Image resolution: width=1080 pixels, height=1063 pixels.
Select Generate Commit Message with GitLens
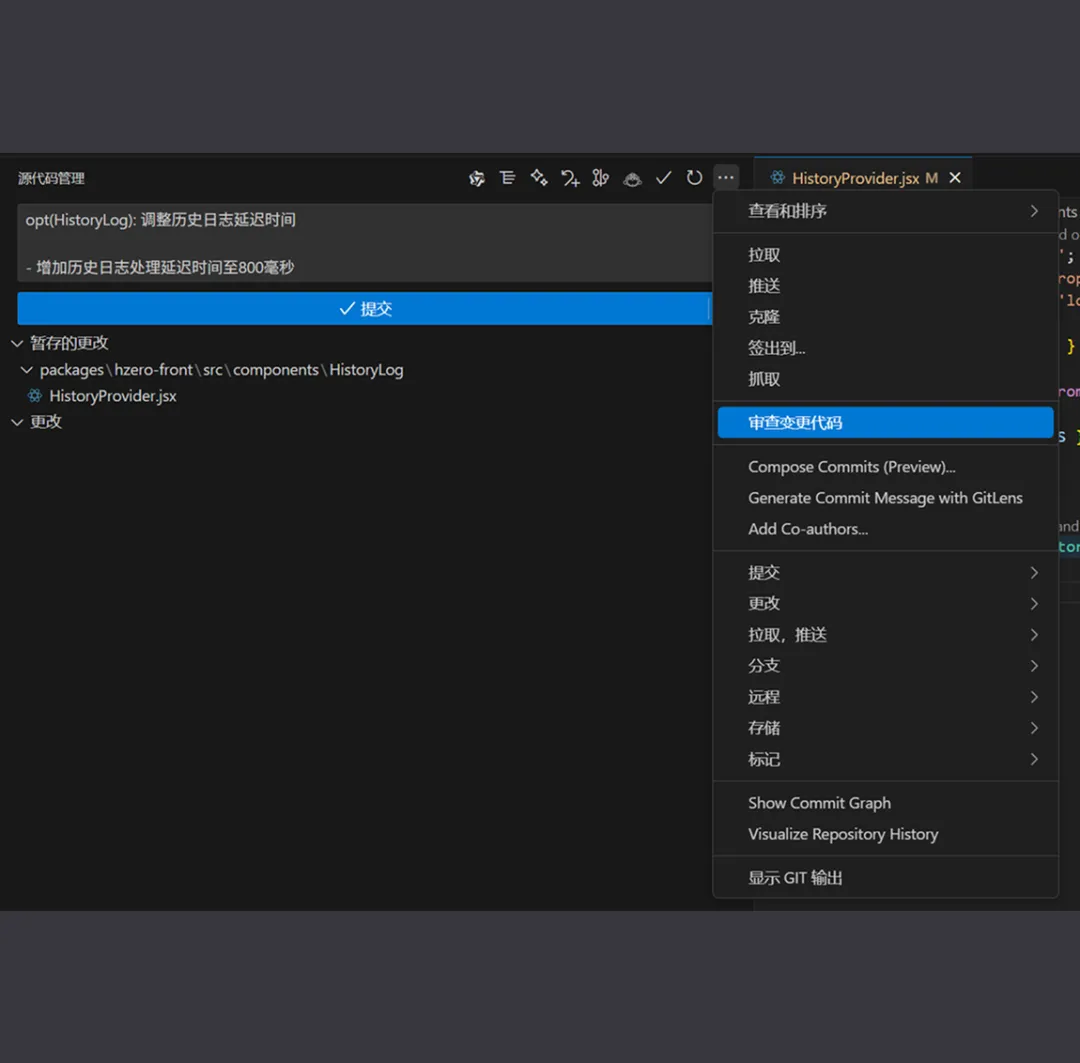[886, 498]
